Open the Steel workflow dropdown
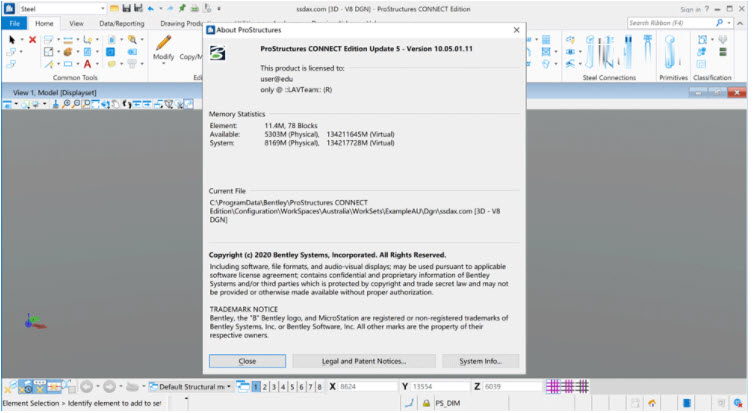The width and height of the screenshot is (753, 413). point(102,9)
